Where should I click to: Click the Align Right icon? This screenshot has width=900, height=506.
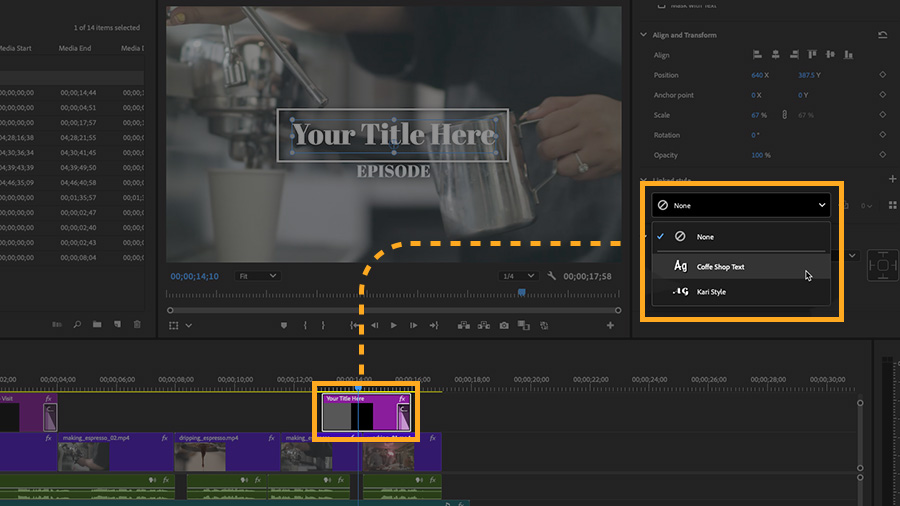coord(794,55)
